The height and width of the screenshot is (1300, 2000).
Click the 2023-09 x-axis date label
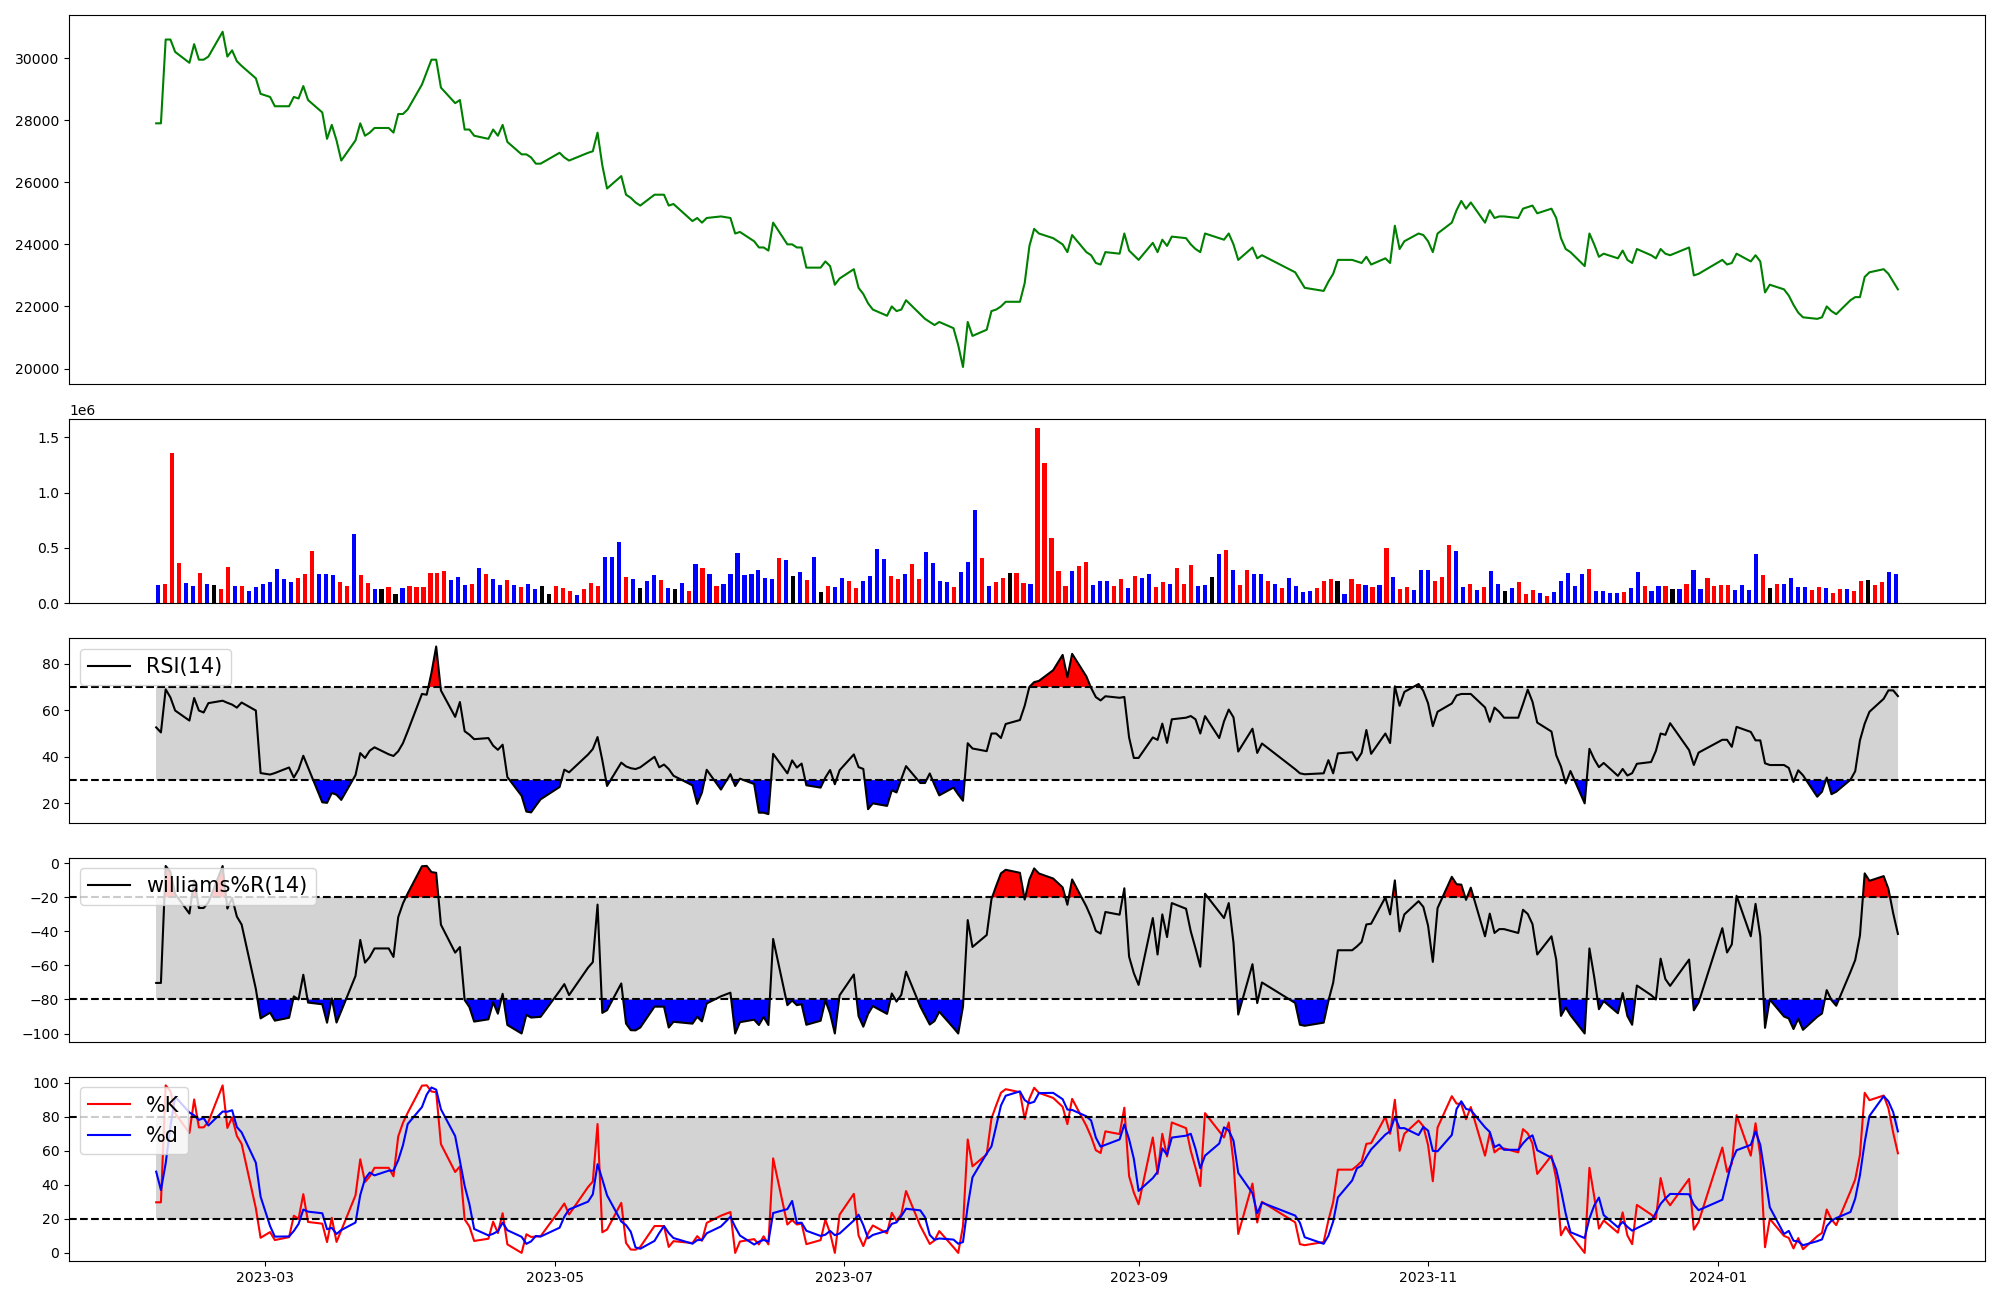[1138, 1277]
